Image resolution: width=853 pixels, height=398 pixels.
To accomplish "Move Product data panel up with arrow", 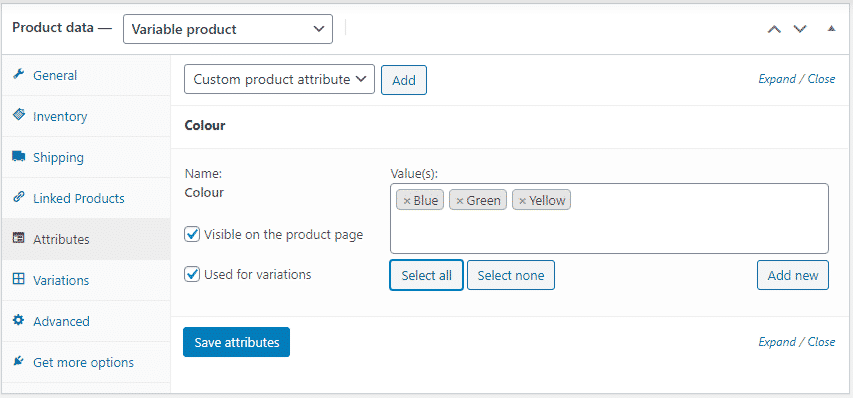I will (x=774, y=29).
